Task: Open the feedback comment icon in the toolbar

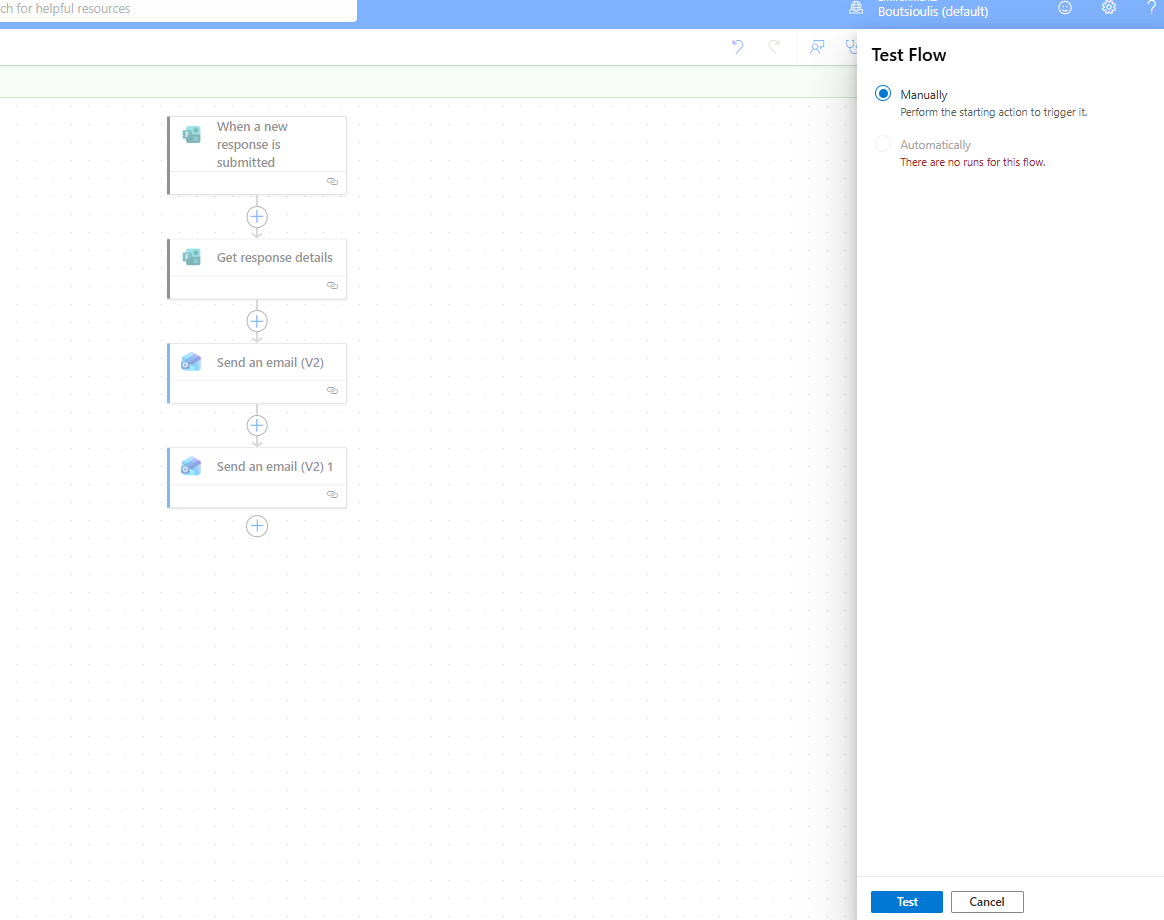Action: 817,47
